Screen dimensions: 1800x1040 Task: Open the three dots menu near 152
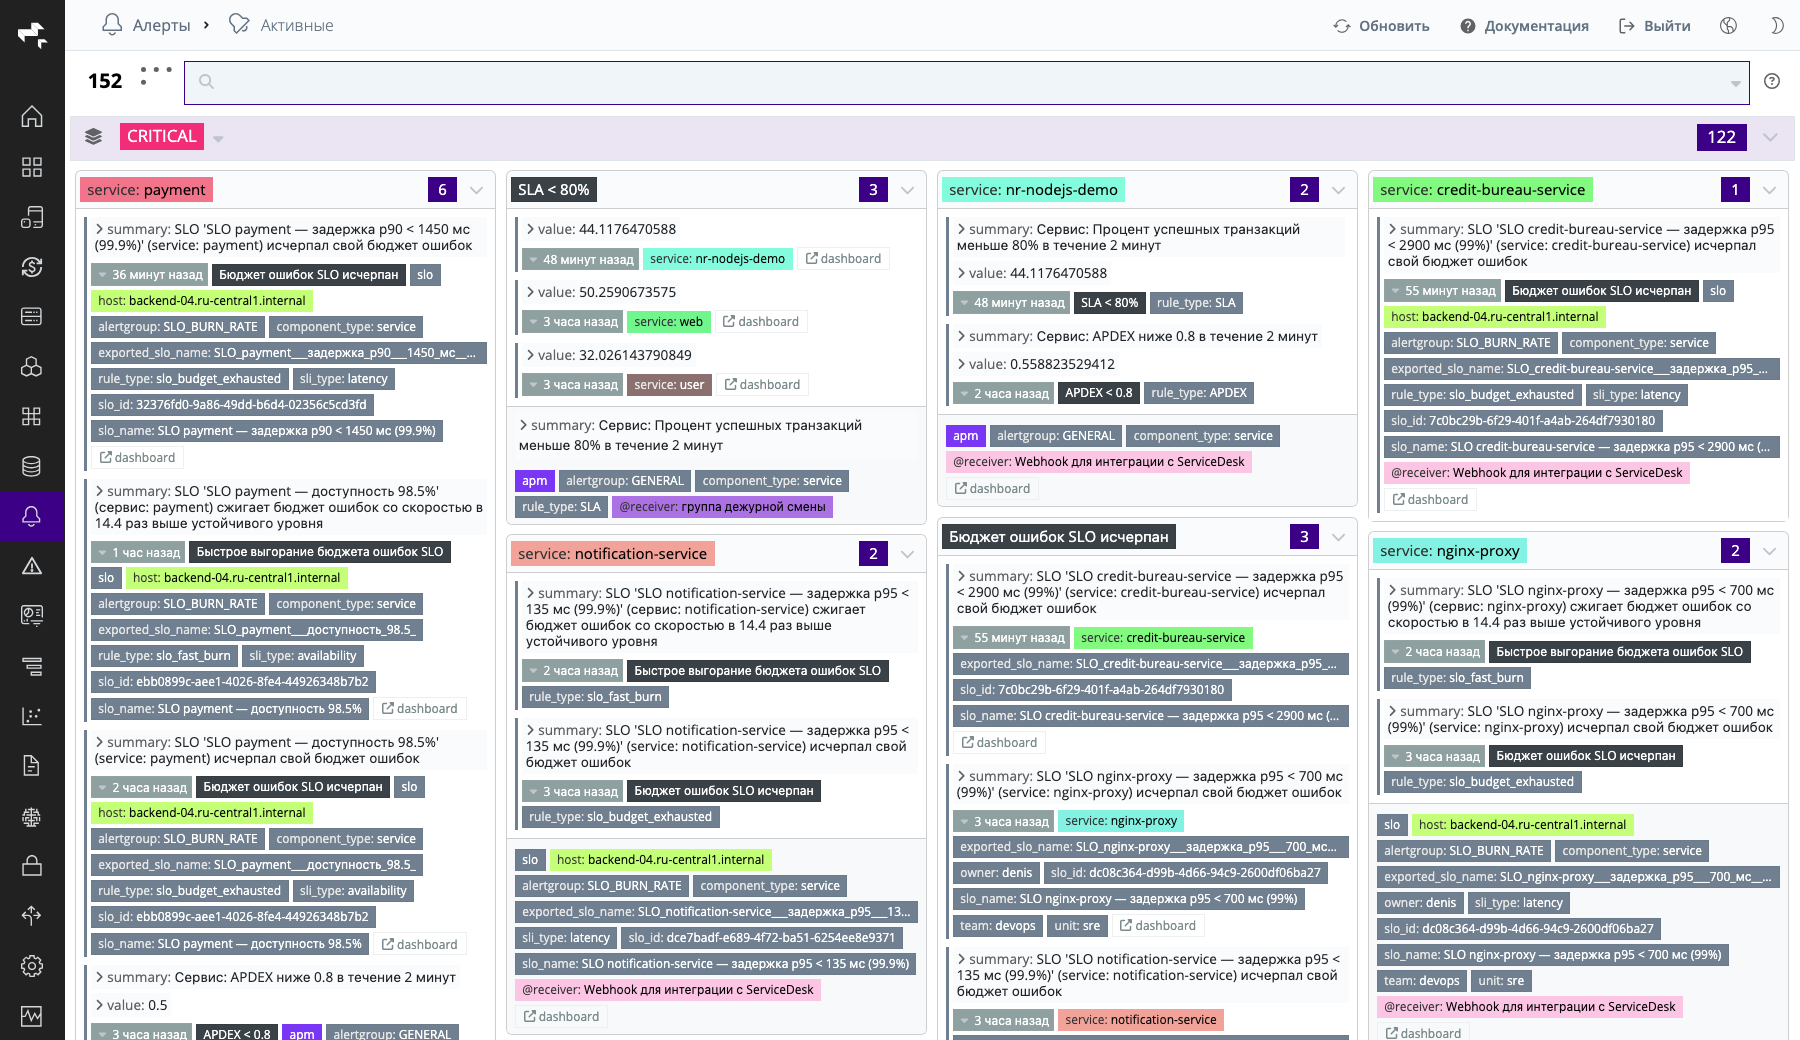click(155, 74)
